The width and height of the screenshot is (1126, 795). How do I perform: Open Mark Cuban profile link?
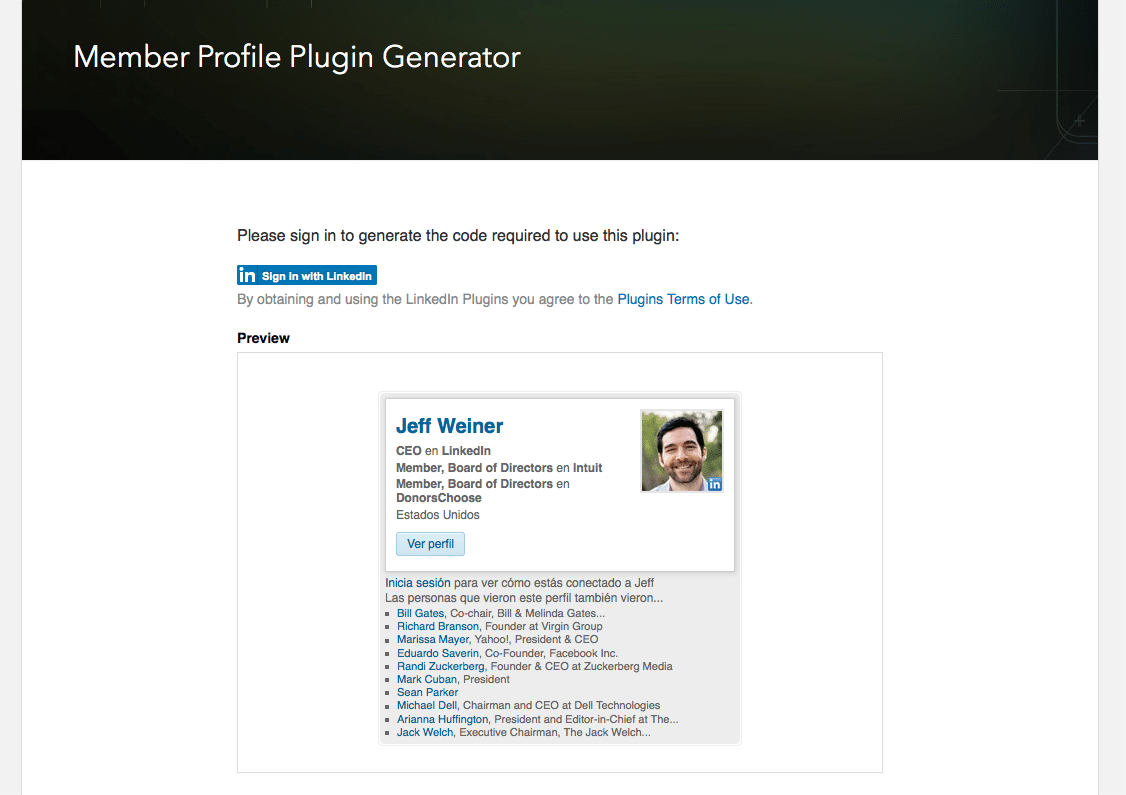(x=427, y=679)
